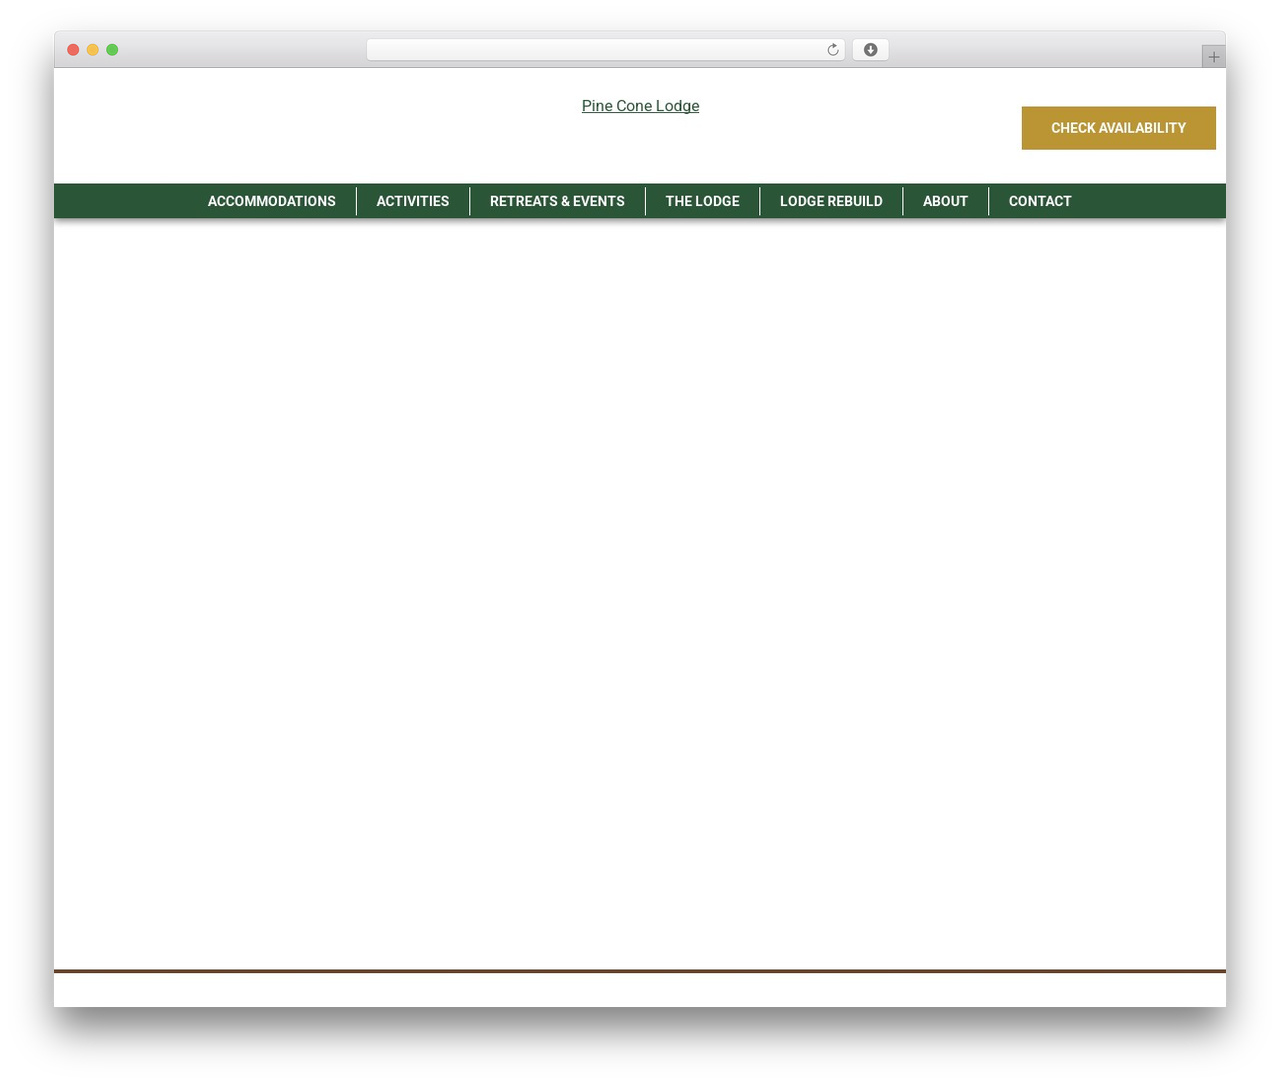Open the Accommodations menu
The height and width of the screenshot is (1084, 1280).
272,201
